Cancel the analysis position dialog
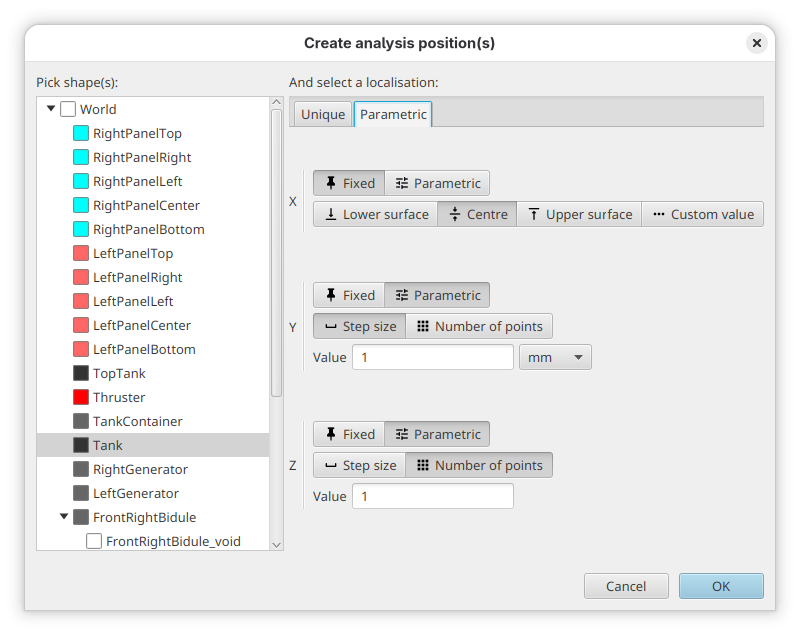 pyautogui.click(x=626, y=586)
